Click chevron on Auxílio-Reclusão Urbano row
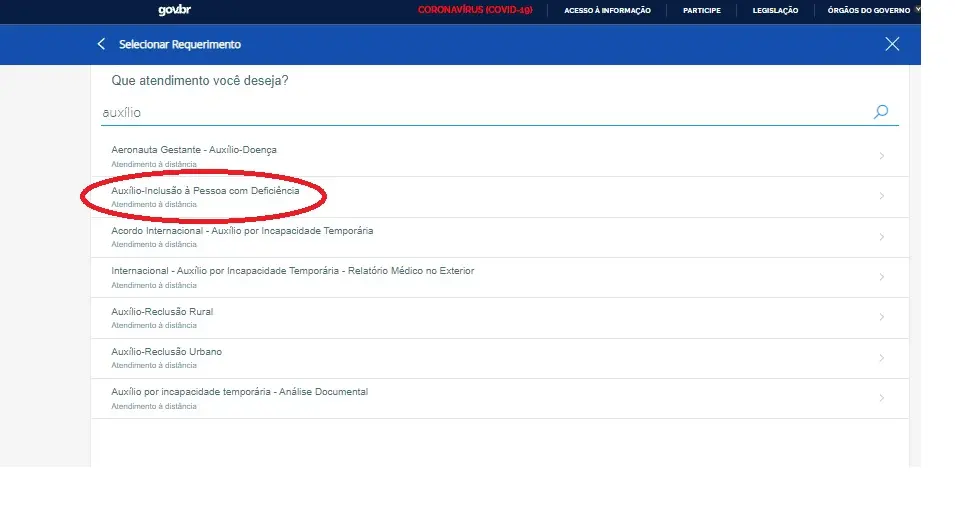Viewport: 955px width, 517px height. 881,358
